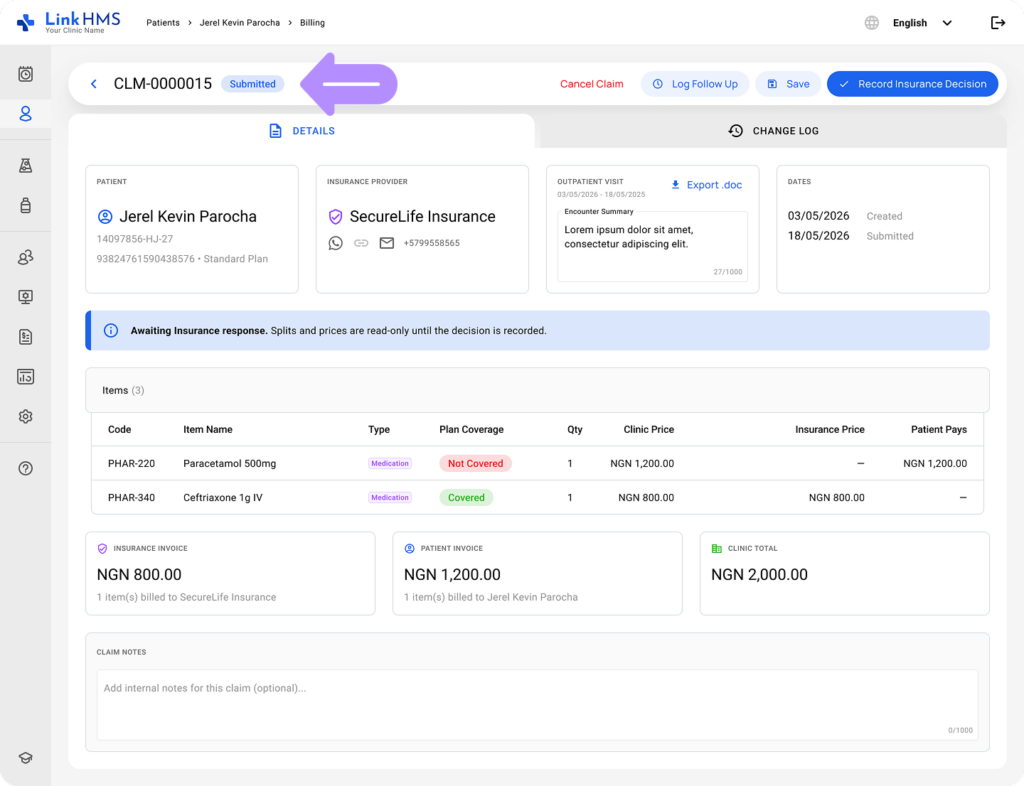Open the settings gear in sidebar
Viewport: 1024px width, 786px height.
pos(25,417)
